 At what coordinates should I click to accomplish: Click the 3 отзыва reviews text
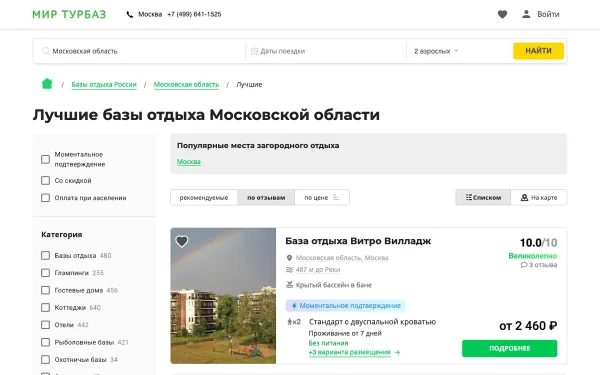pos(543,265)
